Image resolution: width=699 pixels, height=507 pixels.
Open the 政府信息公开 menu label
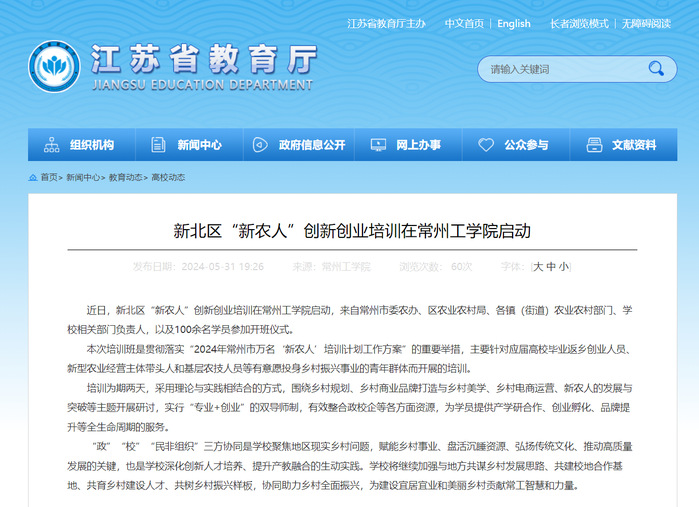312,145
